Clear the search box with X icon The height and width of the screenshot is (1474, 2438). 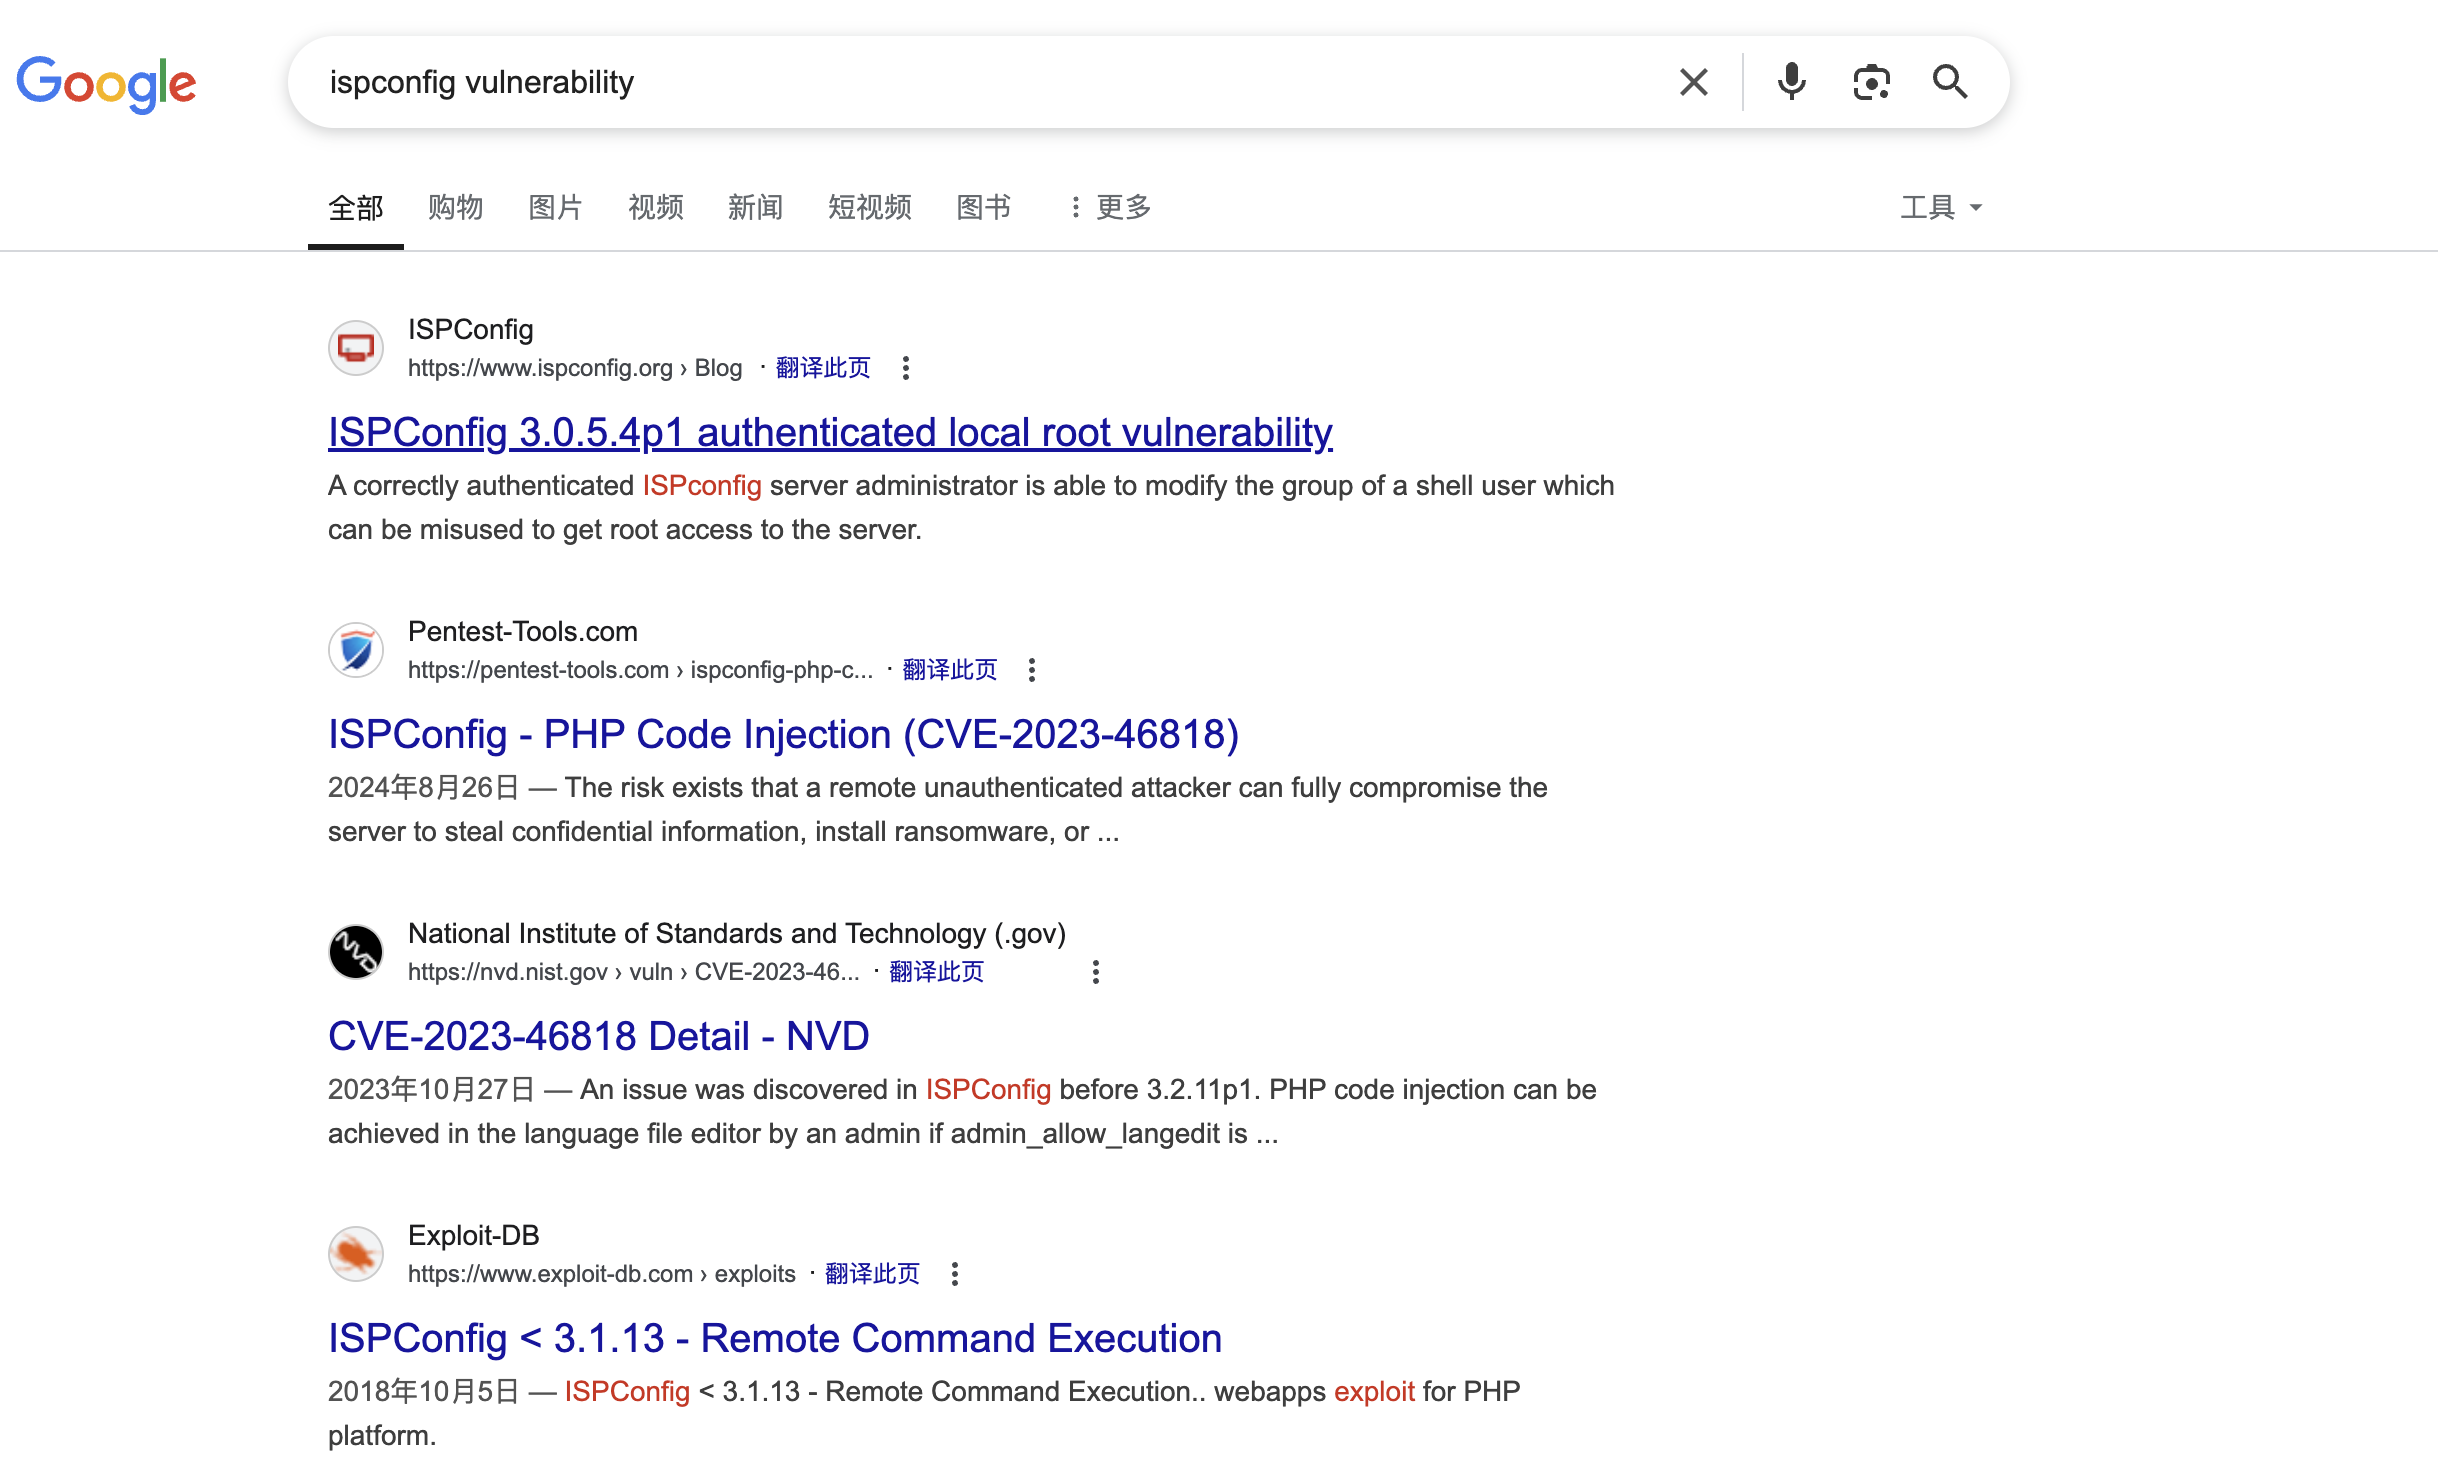pyautogui.click(x=1693, y=82)
